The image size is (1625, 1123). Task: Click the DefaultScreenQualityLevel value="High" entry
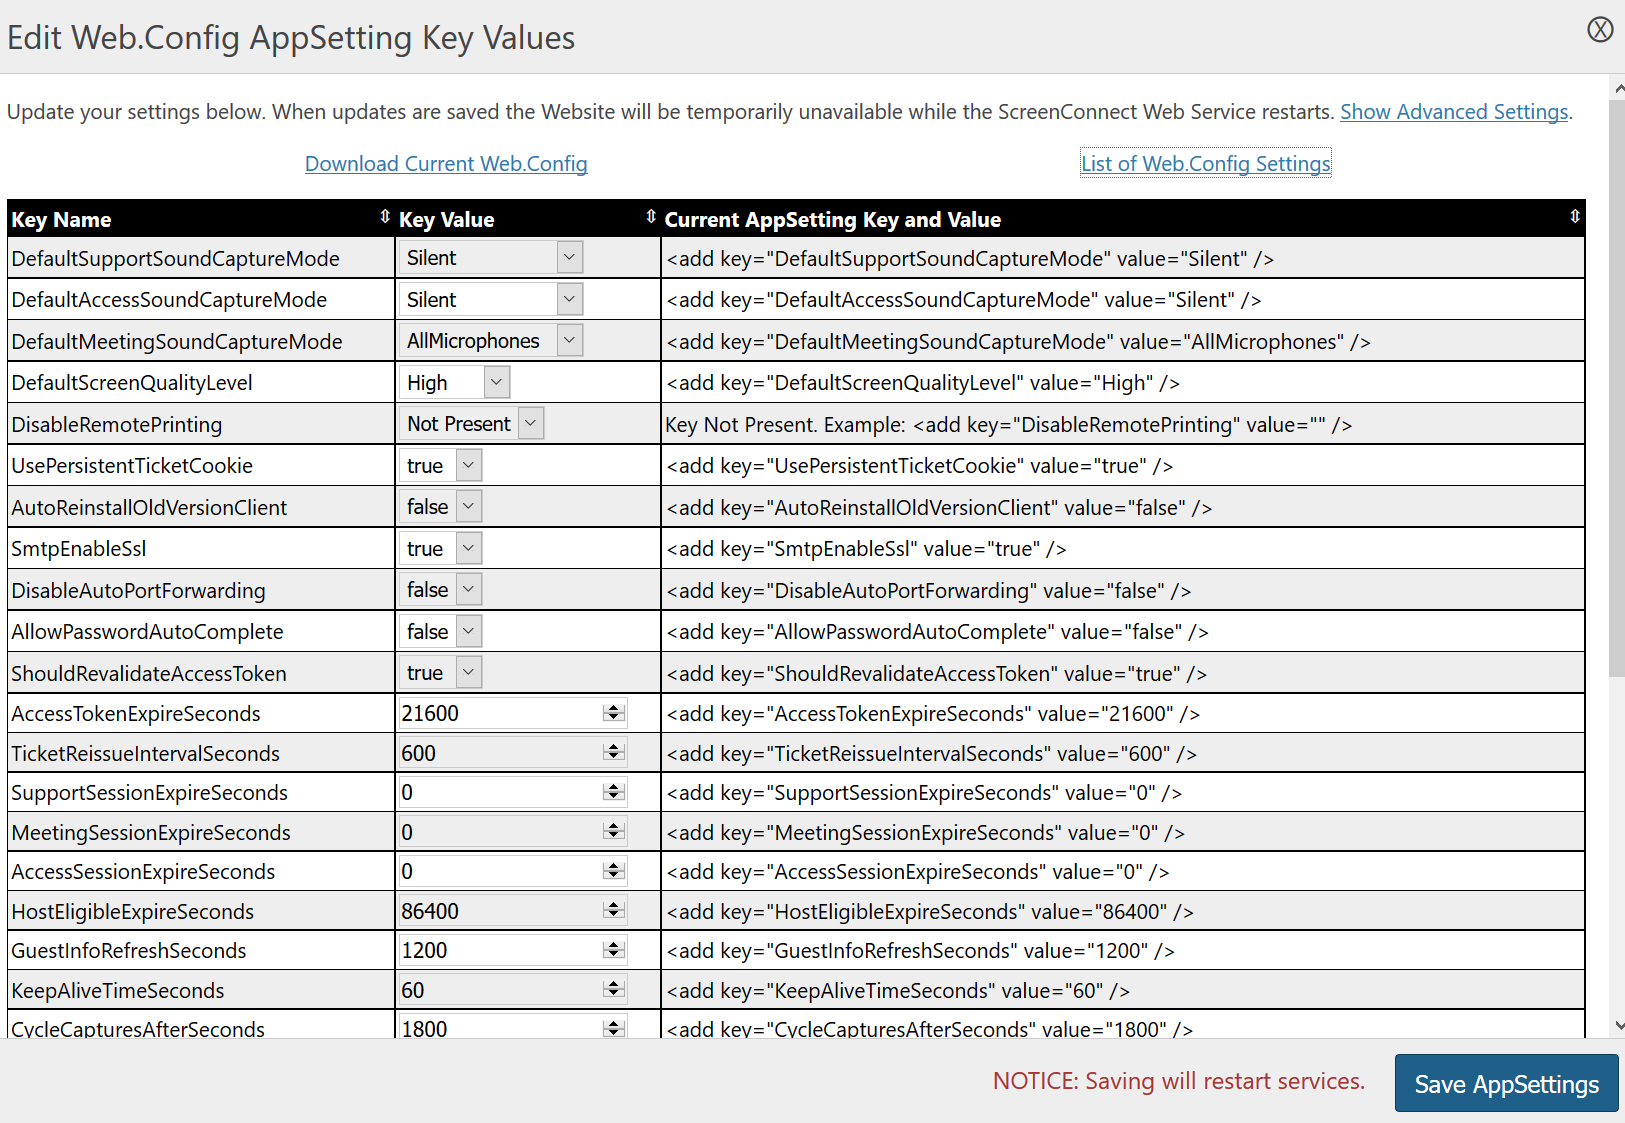[923, 383]
